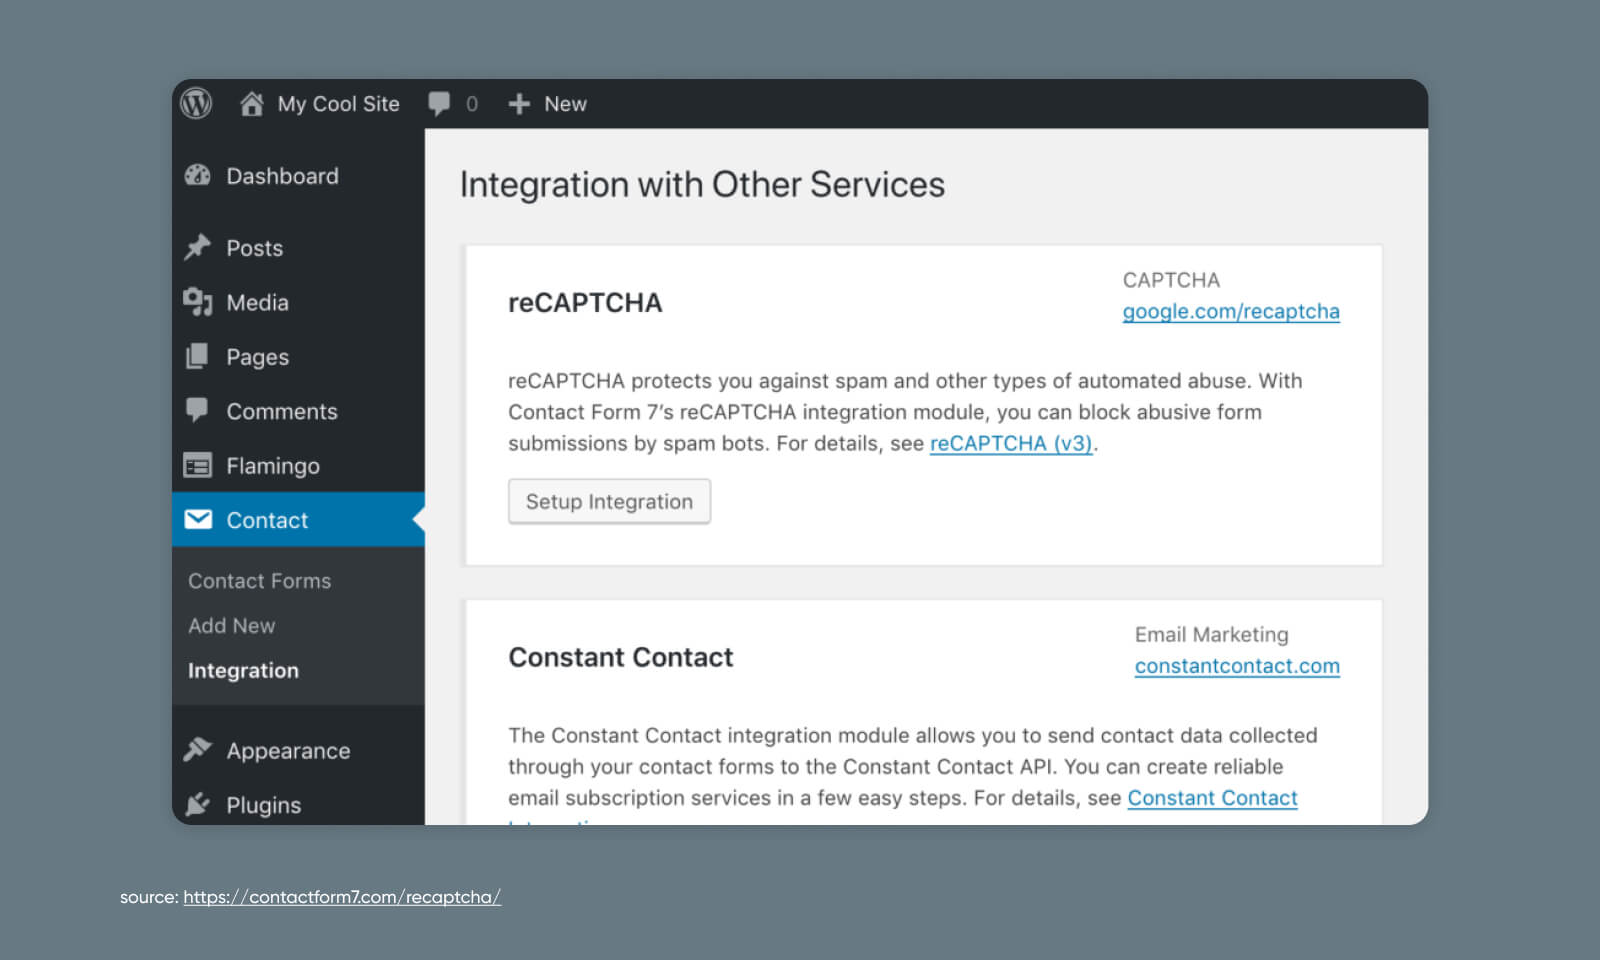Click the Pages icon in sidebar
Image resolution: width=1600 pixels, height=960 pixels.
(x=197, y=356)
